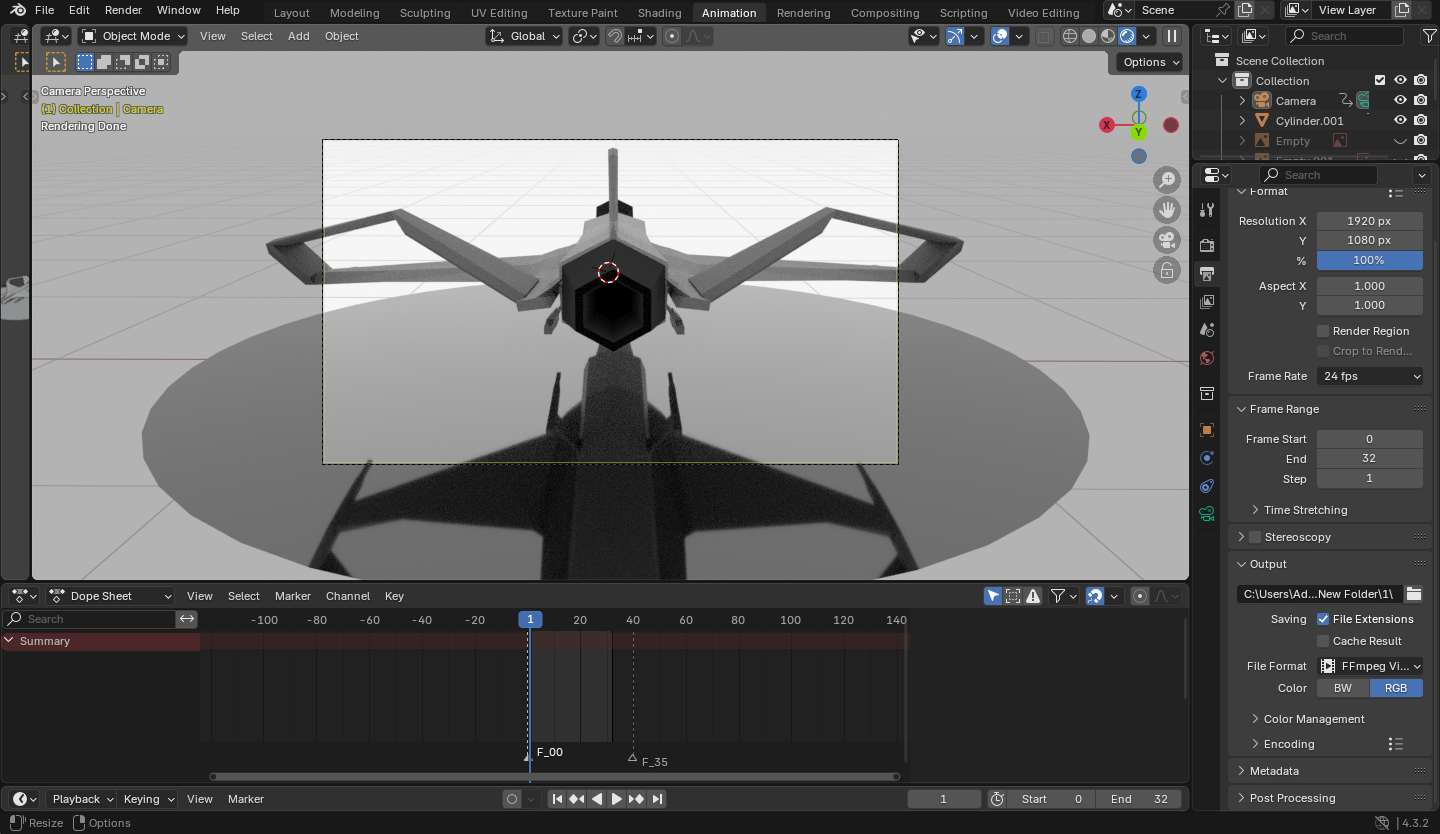
Task: Open the Collection properties tab
Action: click(x=1207, y=393)
